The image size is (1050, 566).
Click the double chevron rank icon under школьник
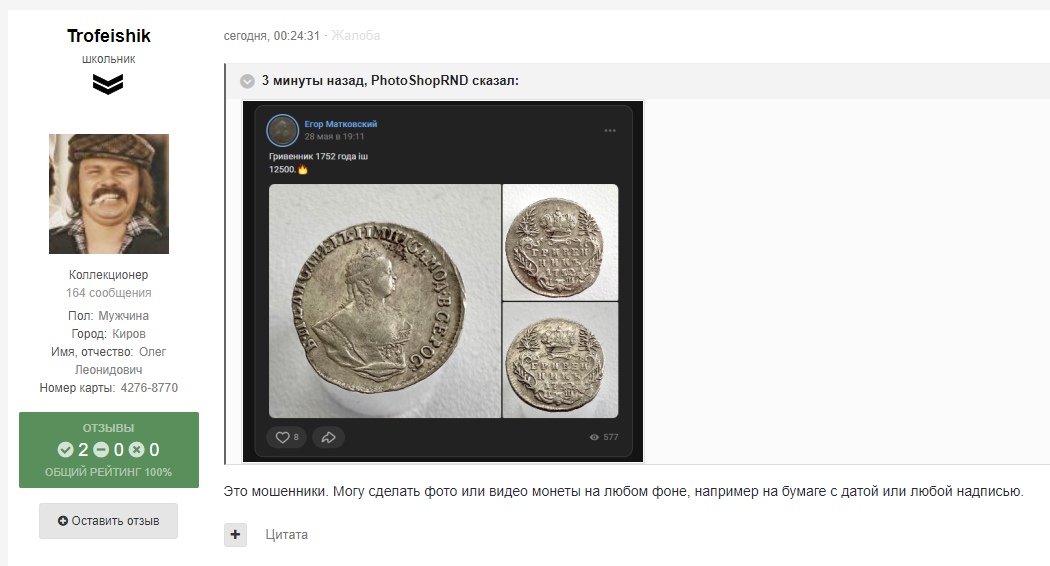(108, 86)
